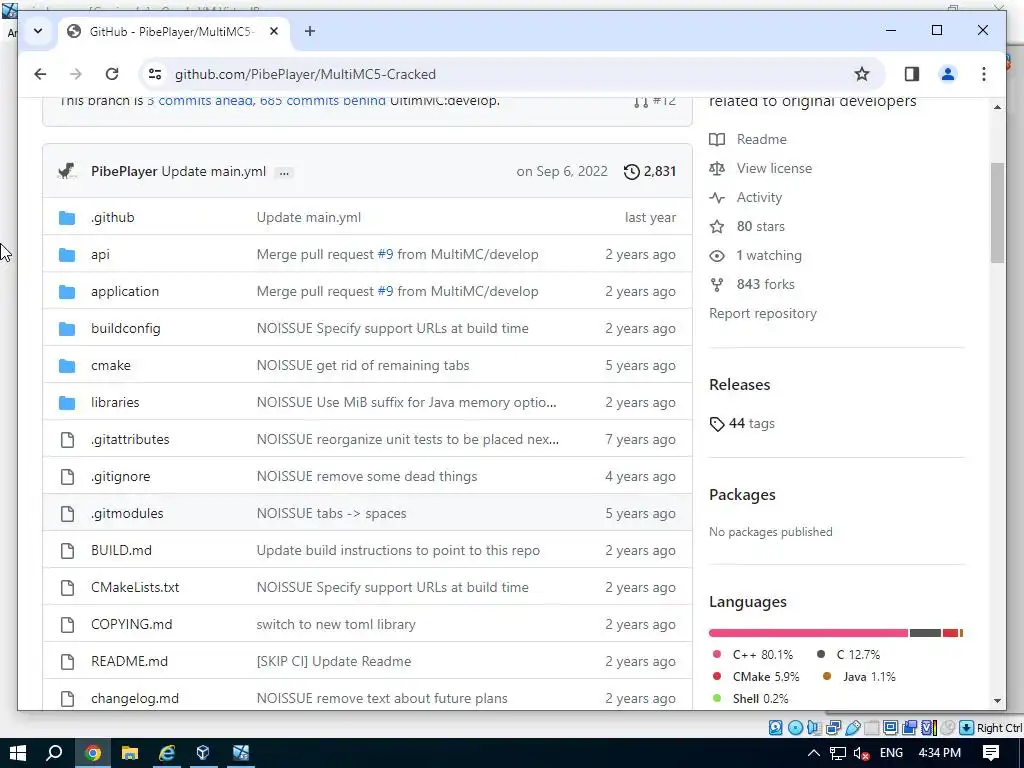The height and width of the screenshot is (768, 1024).
Task: Click the site information icon
Action: pyautogui.click(x=155, y=74)
